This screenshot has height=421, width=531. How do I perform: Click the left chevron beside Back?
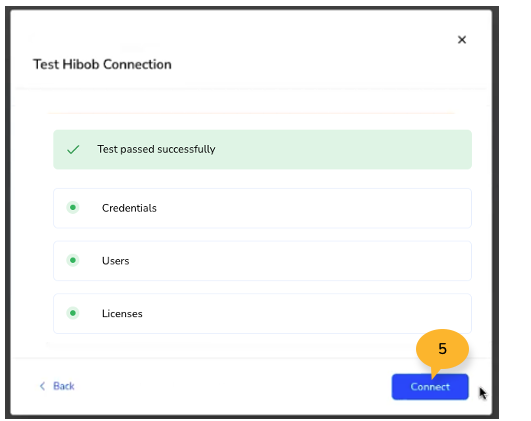[x=42, y=386]
